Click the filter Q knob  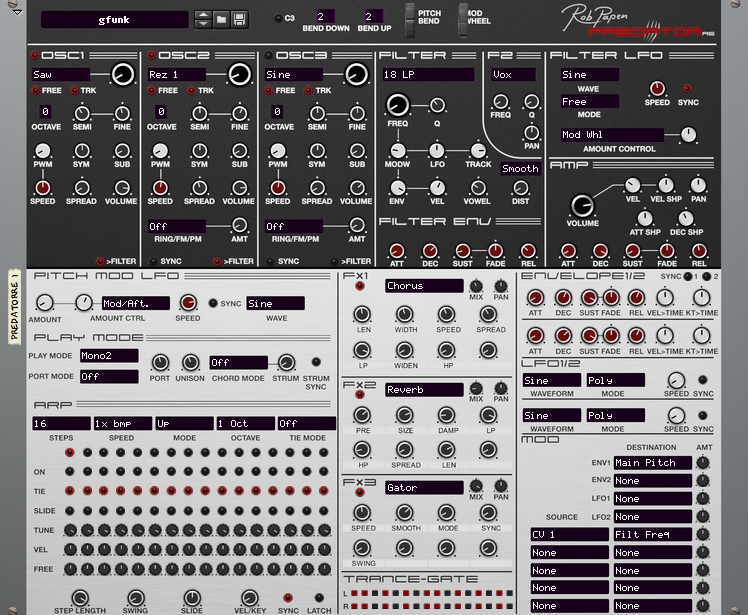pyautogui.click(x=437, y=105)
